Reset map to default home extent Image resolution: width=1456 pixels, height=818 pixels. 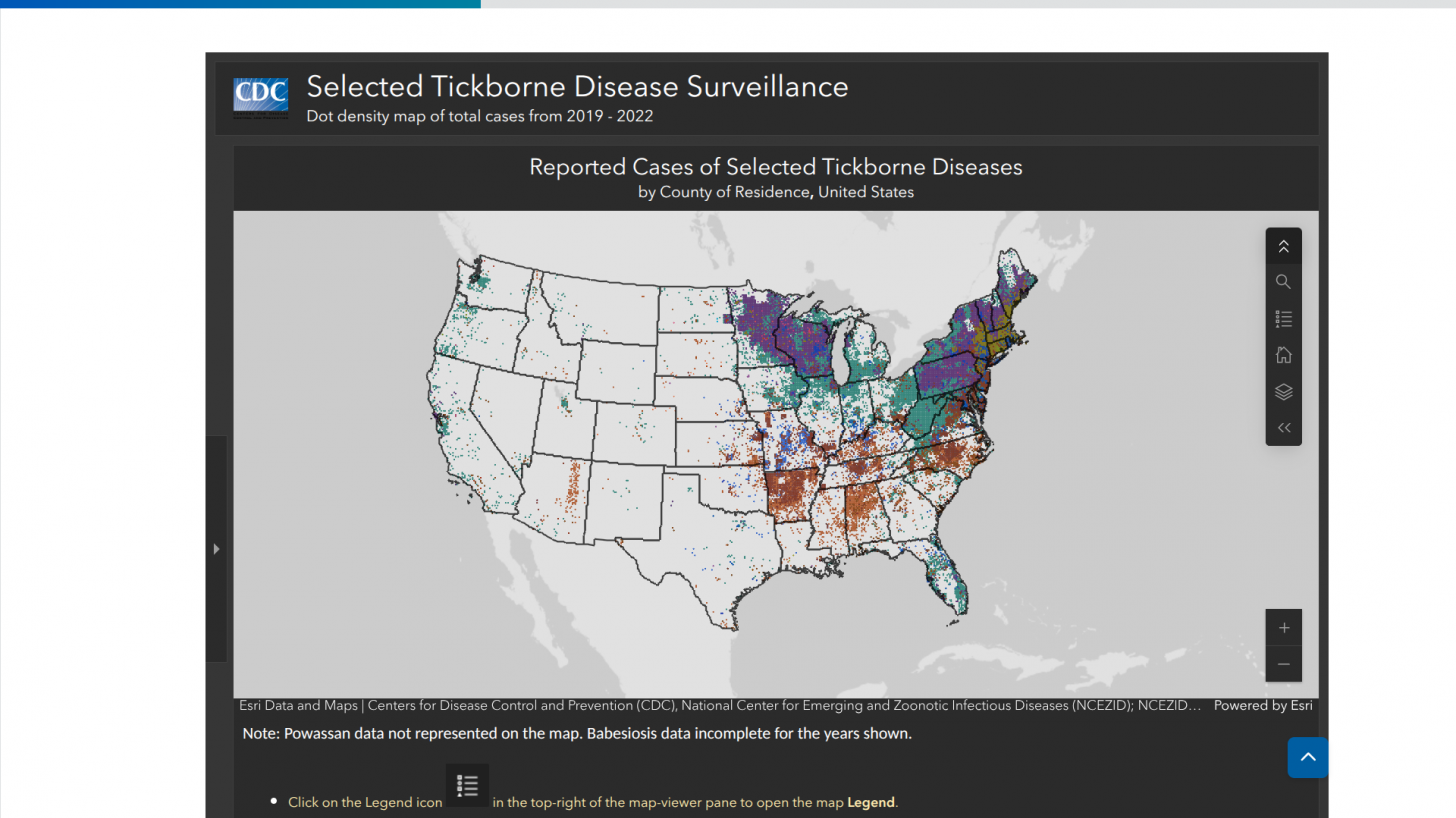[1283, 355]
